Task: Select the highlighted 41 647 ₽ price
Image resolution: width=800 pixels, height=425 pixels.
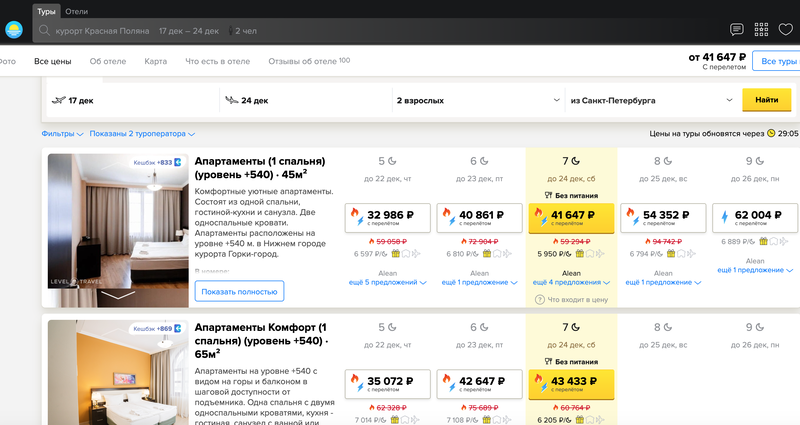Action: tap(571, 218)
